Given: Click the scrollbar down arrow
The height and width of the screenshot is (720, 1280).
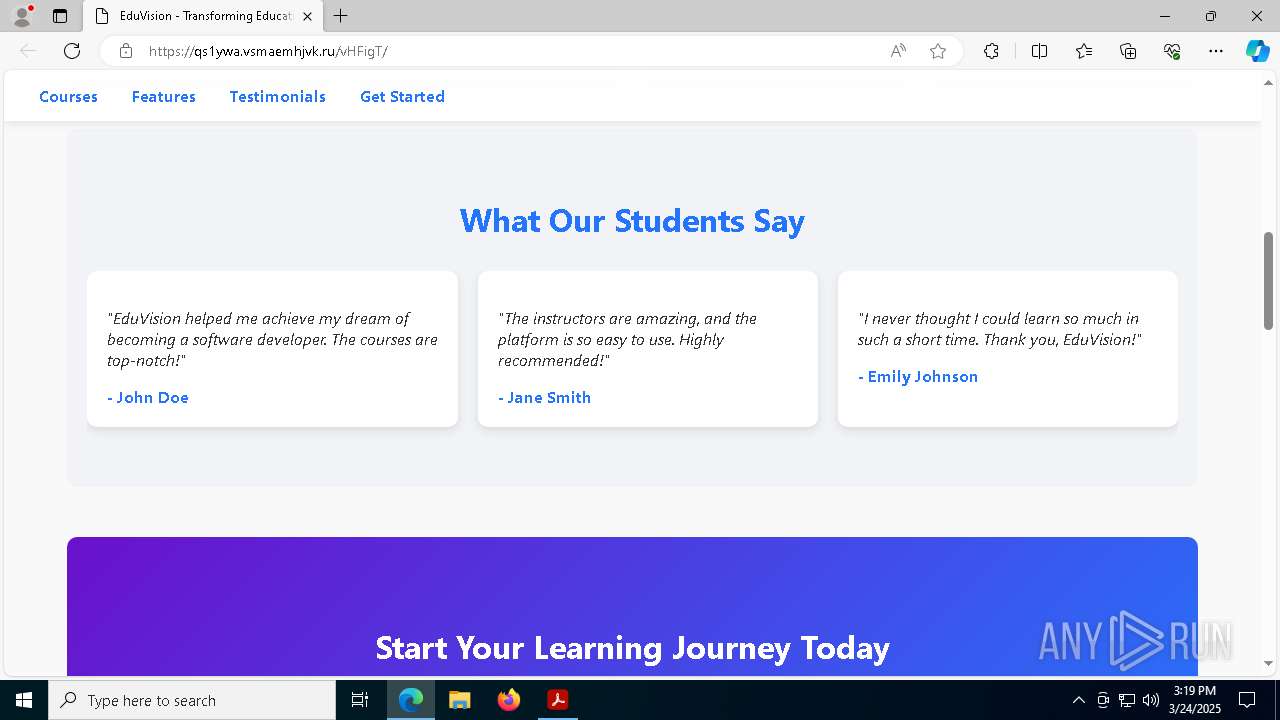Looking at the screenshot, I should 1268,663.
